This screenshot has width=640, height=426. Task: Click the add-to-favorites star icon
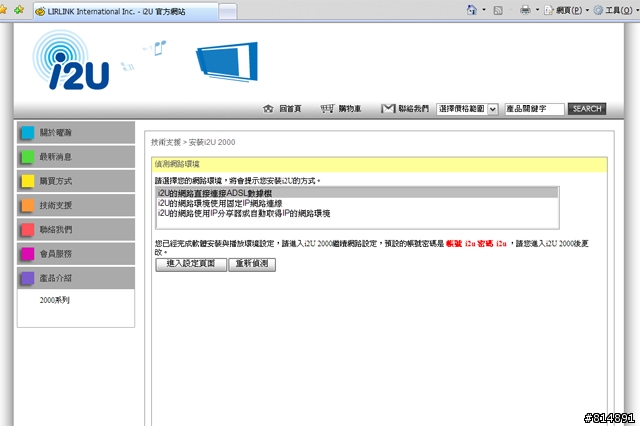19,10
